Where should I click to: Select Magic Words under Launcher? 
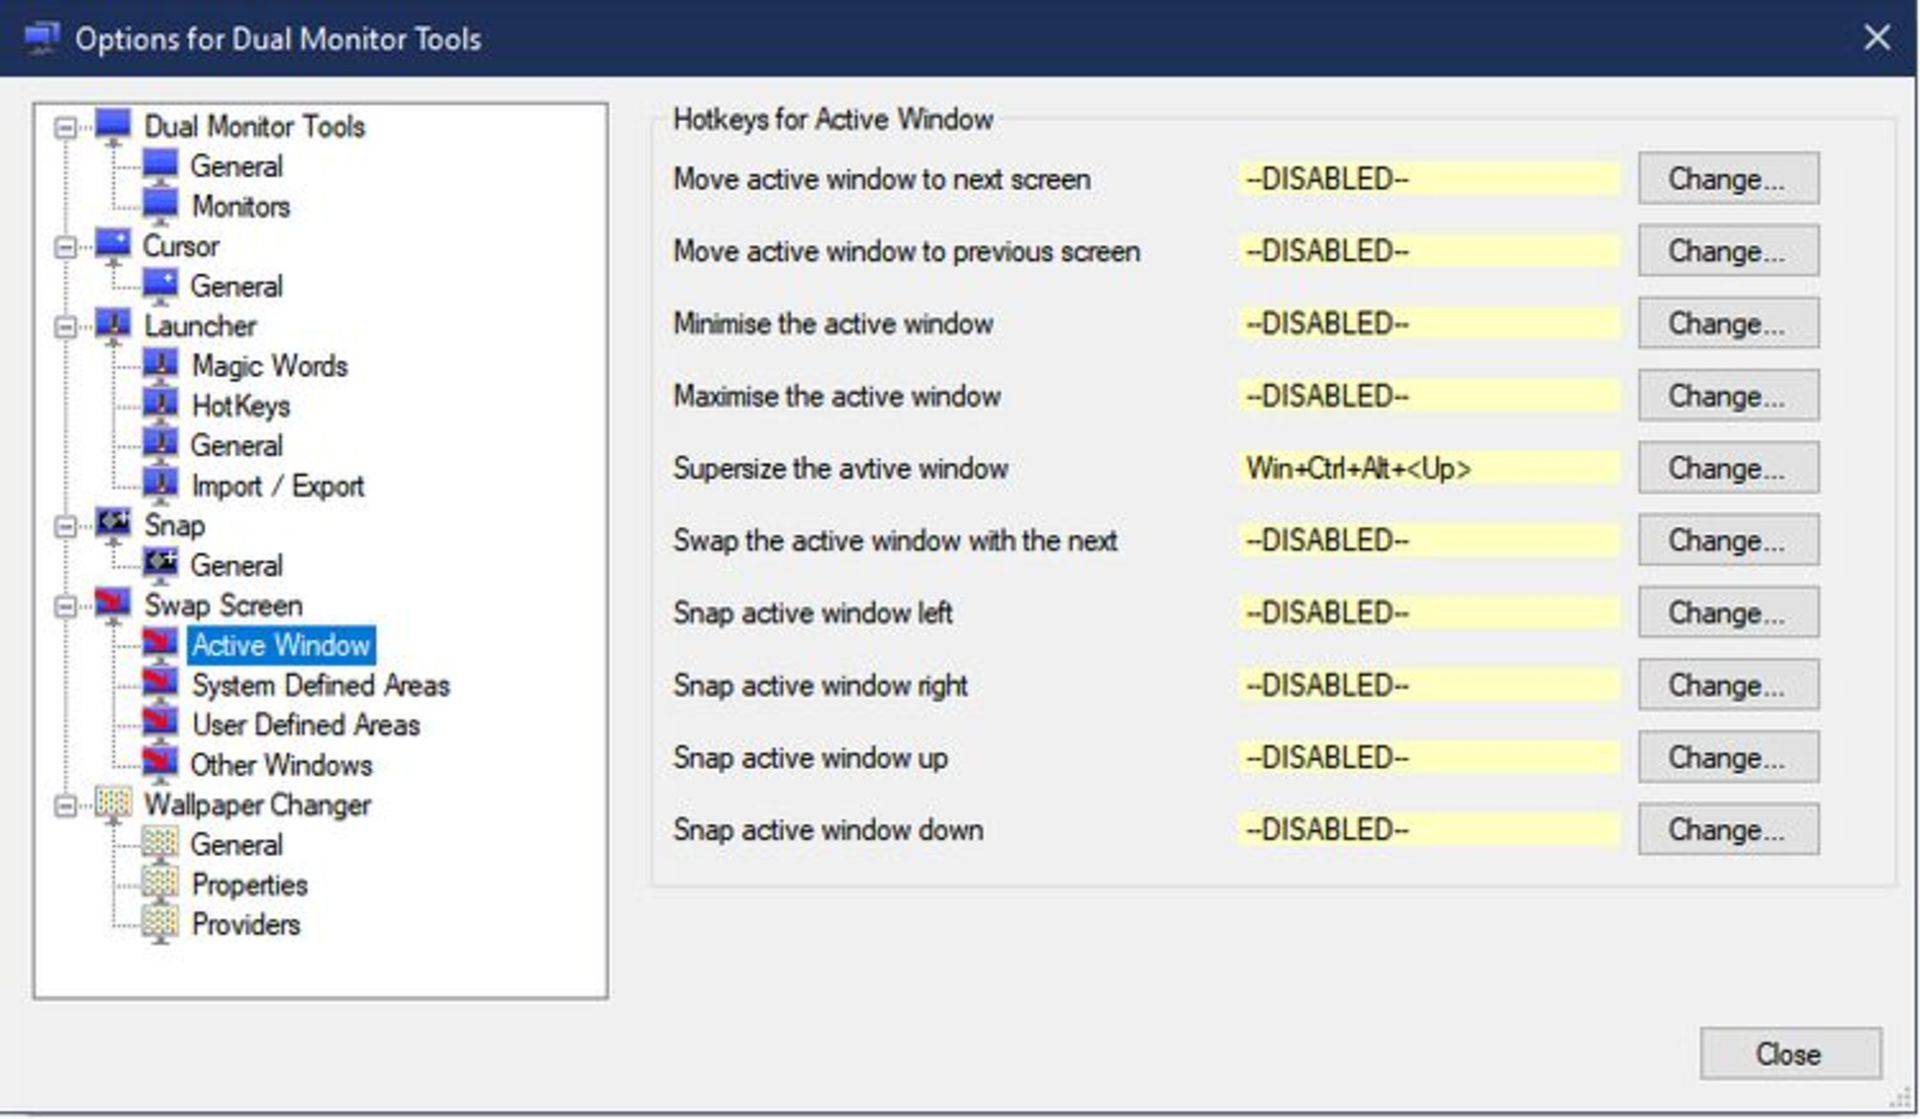point(270,366)
